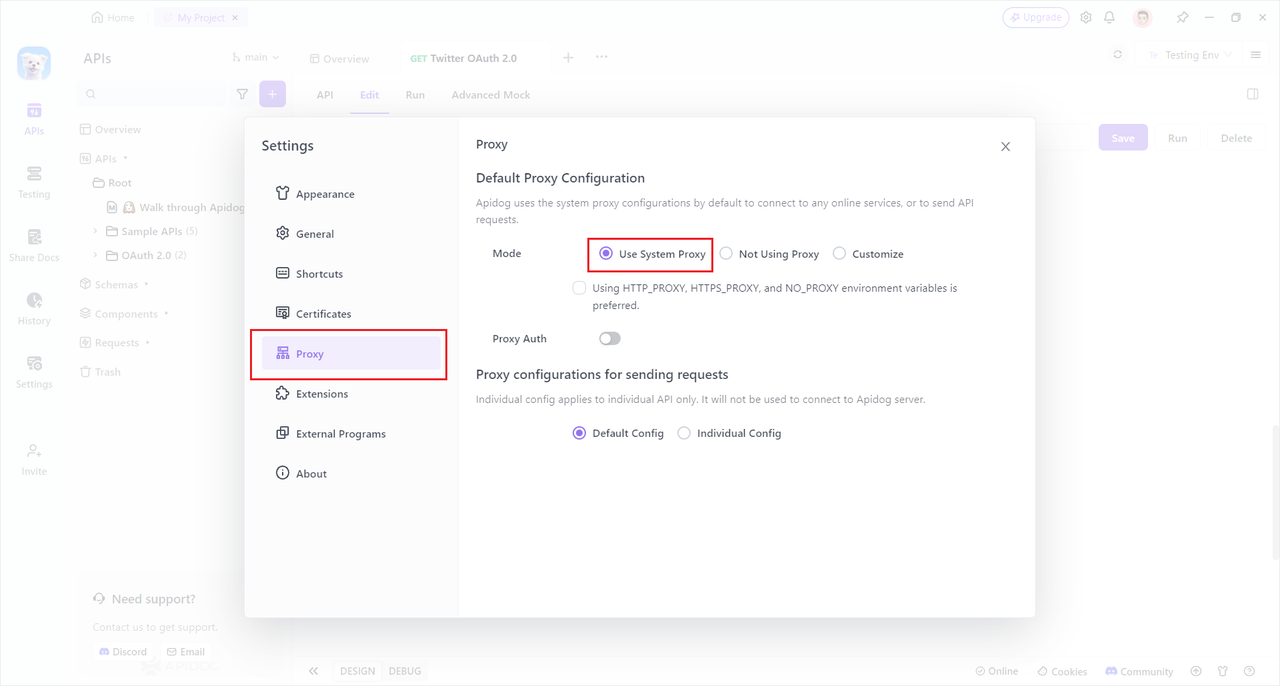Open External Programs settings
Screen dimensions: 1280x686
(351, 434)
